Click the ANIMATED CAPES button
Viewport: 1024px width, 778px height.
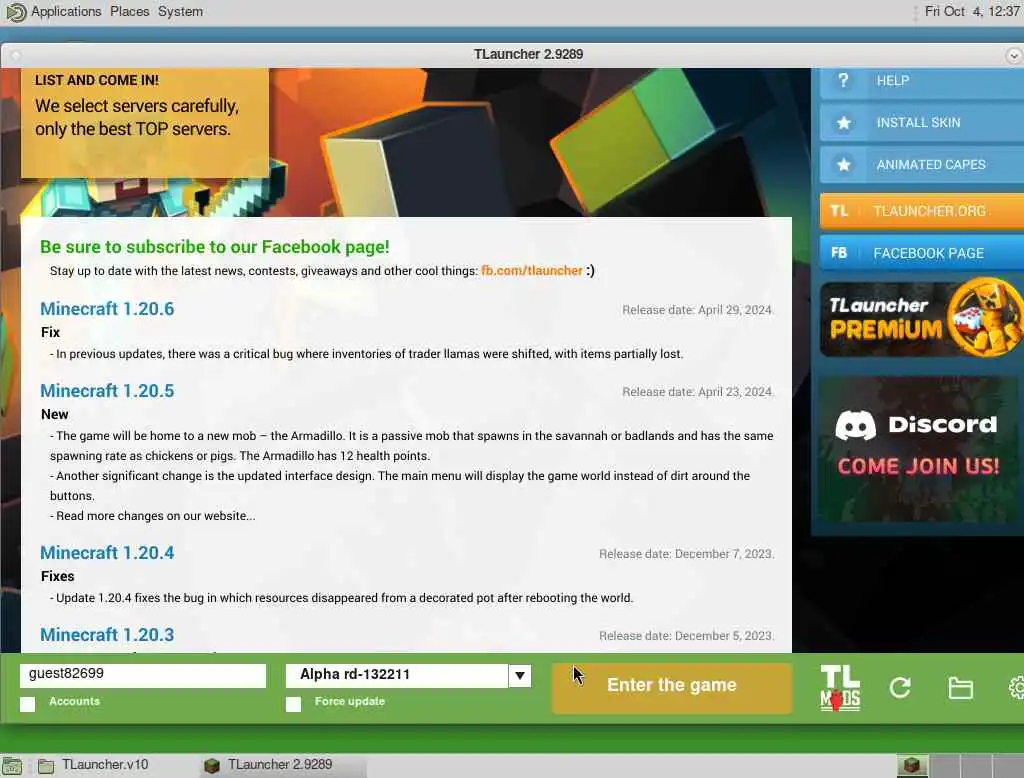pos(921,165)
